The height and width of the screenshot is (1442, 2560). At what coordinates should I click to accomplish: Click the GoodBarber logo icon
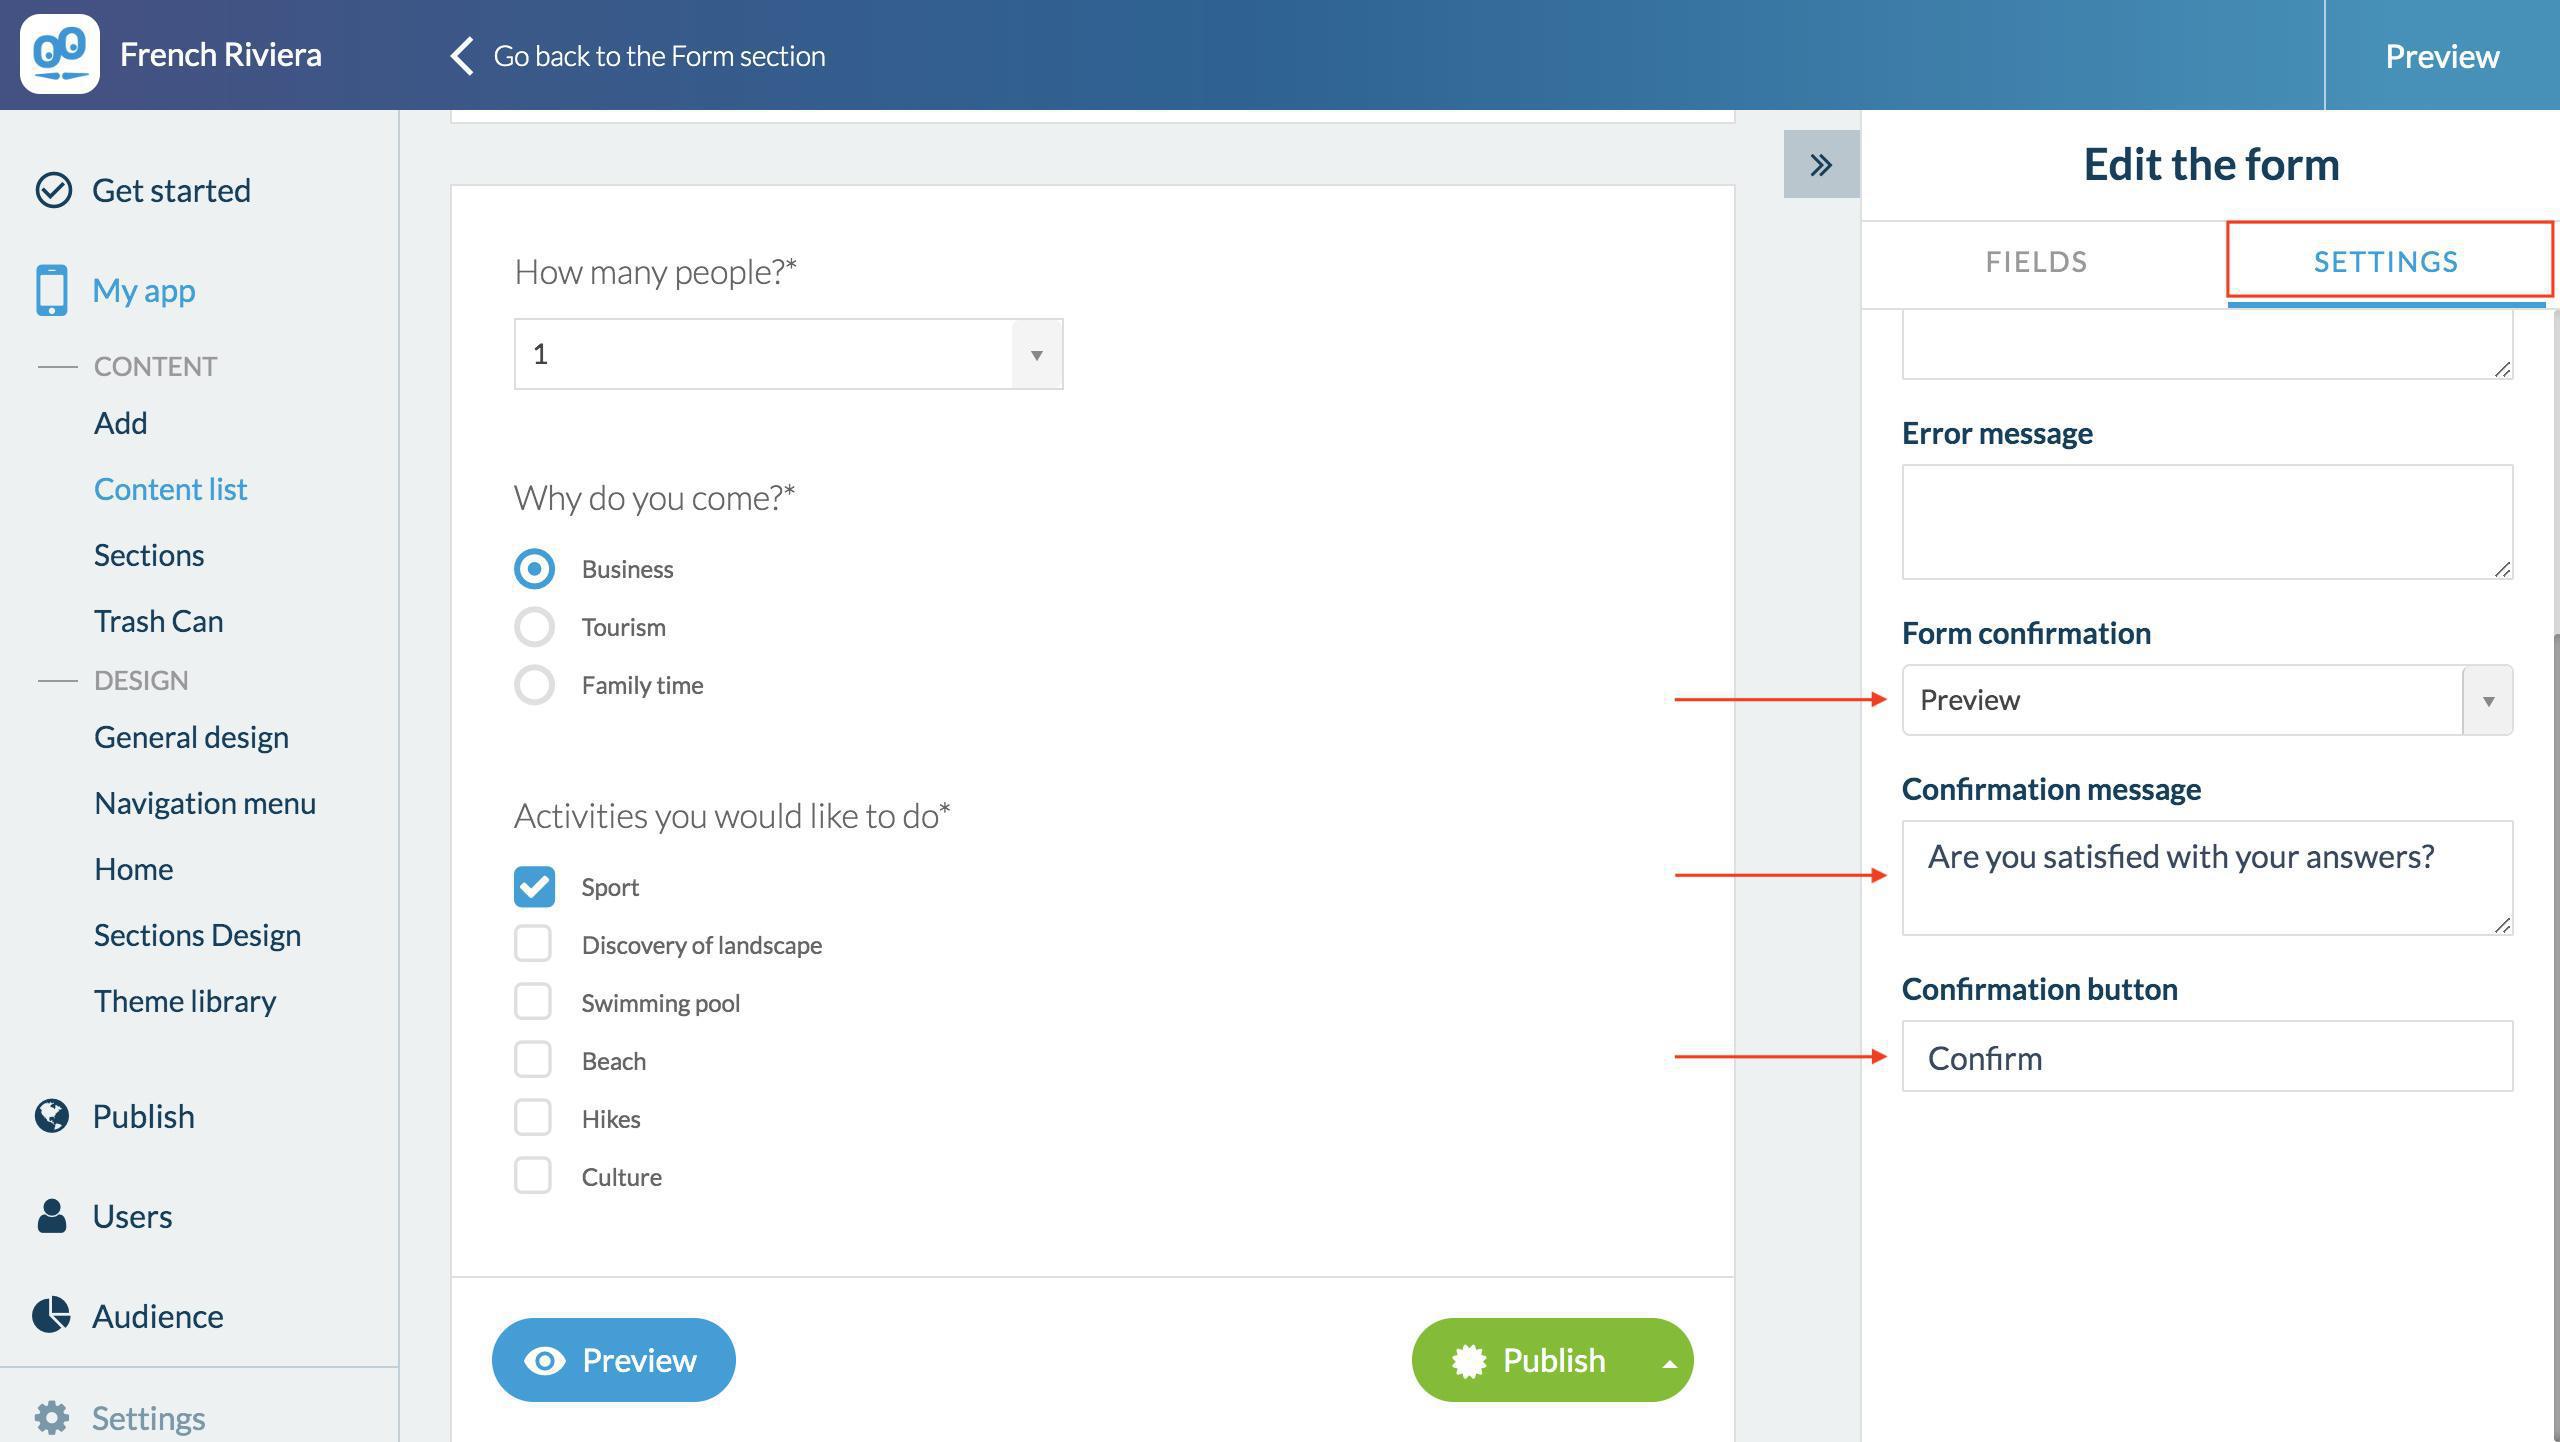(x=60, y=54)
